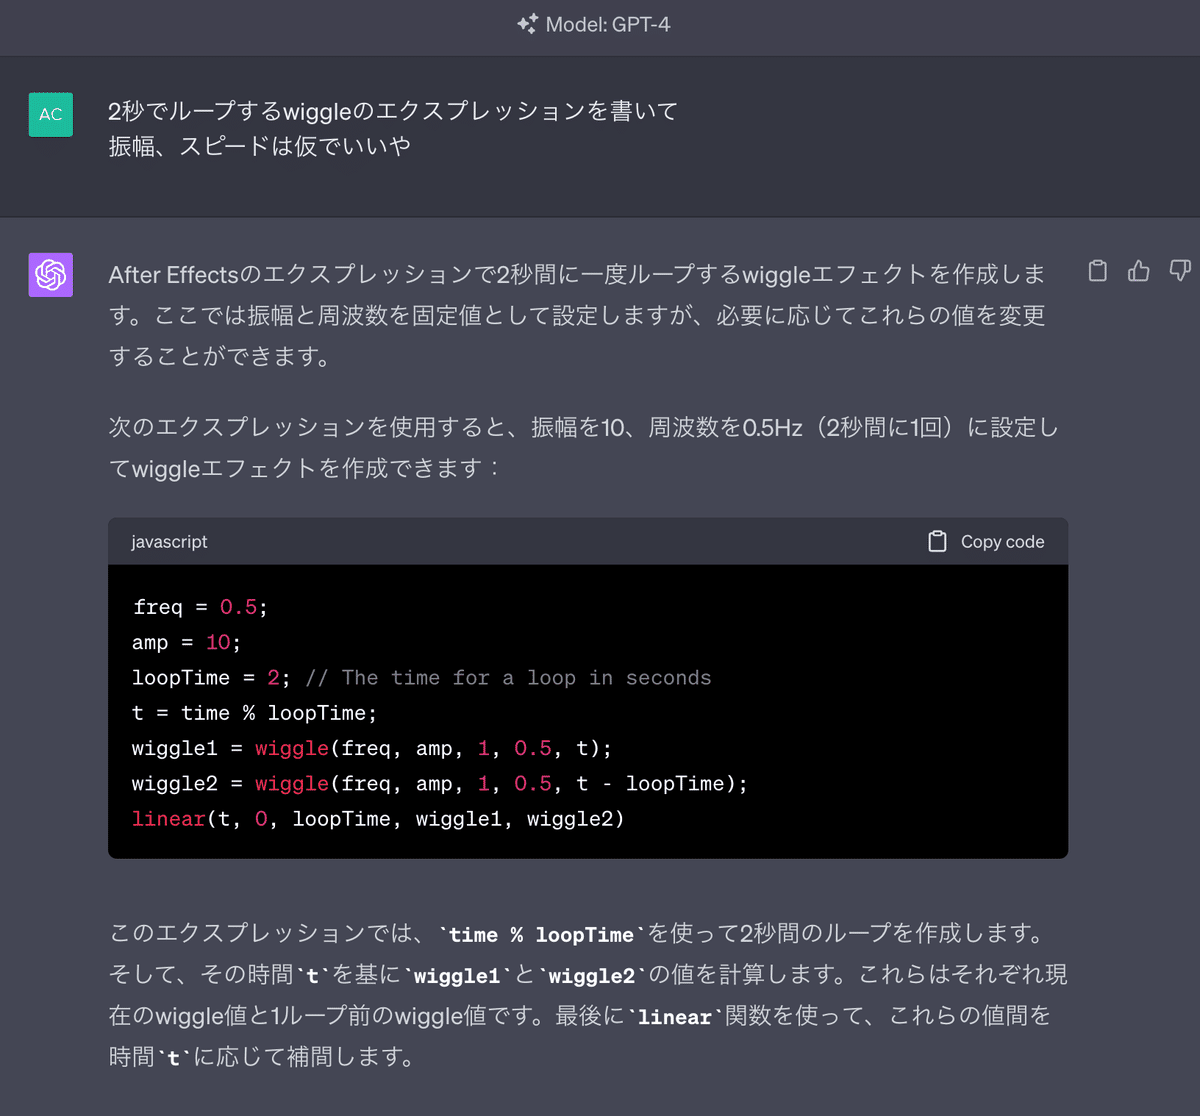Copy the assistant response with clipboard icon
Image resolution: width=1200 pixels, height=1116 pixels.
[1097, 271]
